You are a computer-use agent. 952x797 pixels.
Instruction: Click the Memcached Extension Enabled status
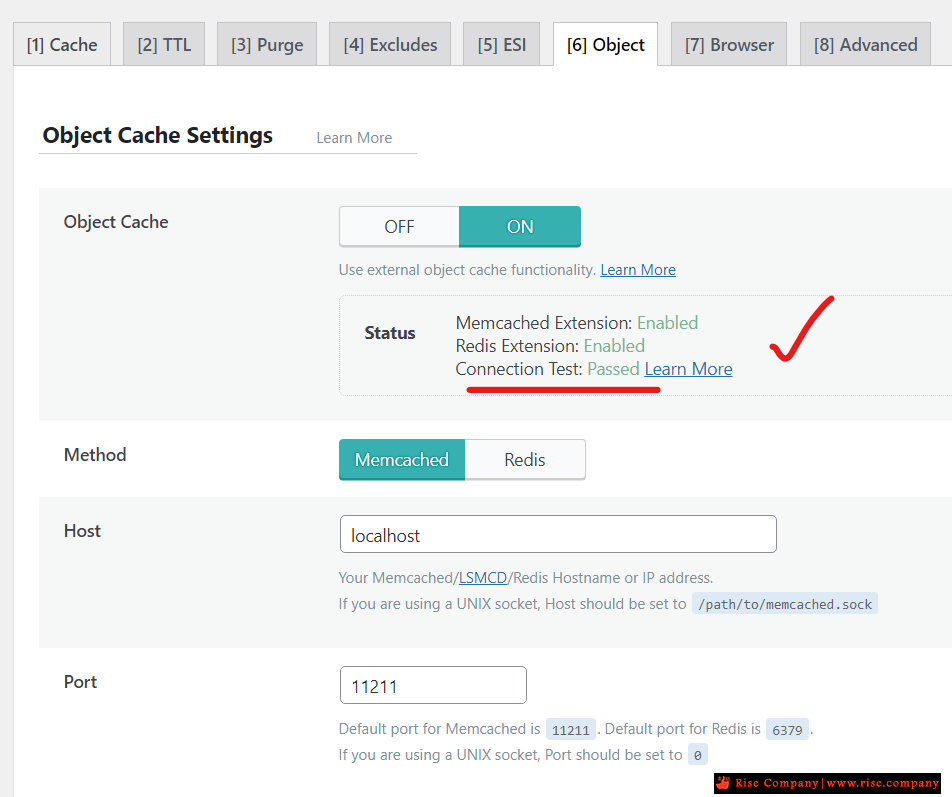(x=667, y=322)
